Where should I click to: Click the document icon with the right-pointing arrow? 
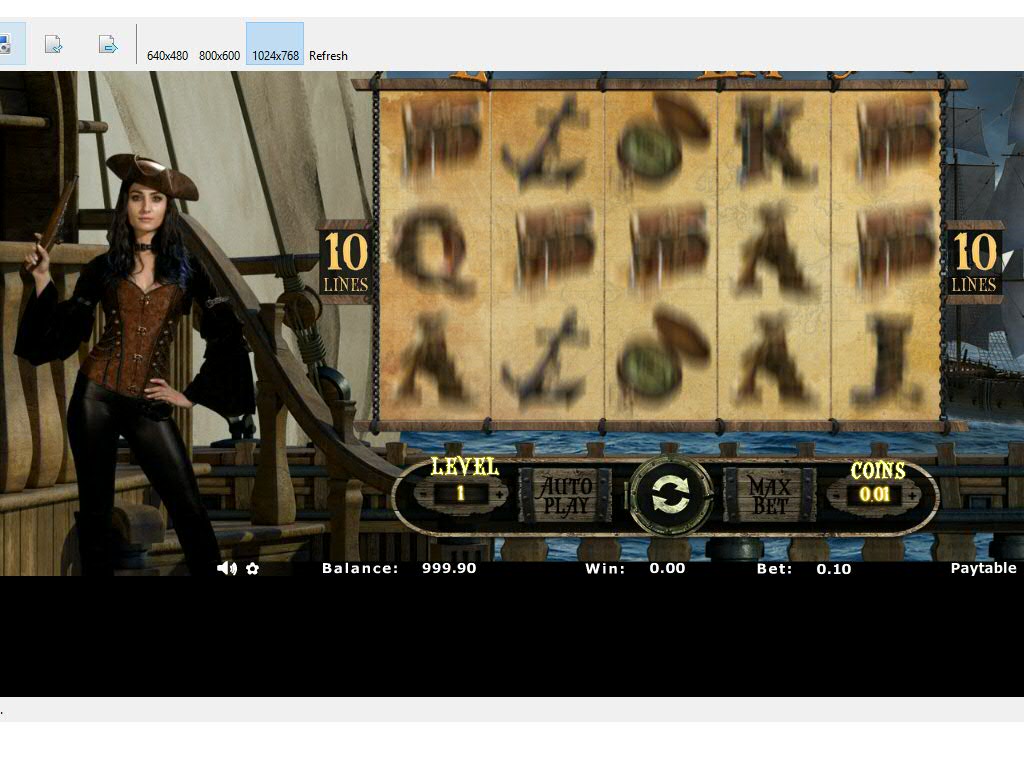coord(108,44)
